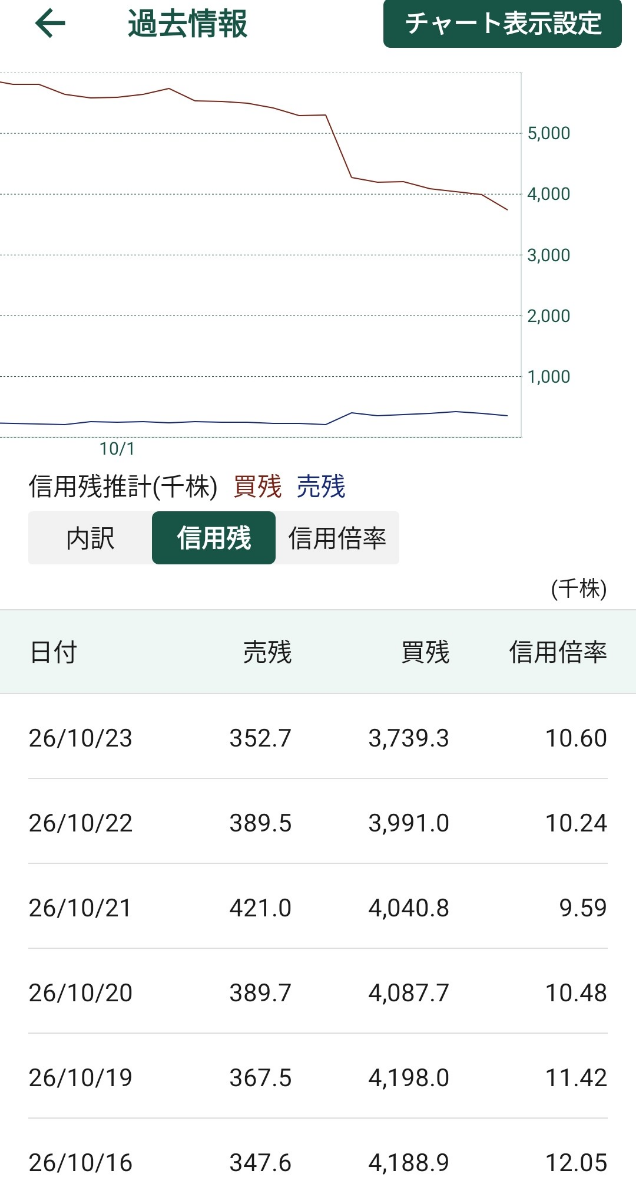The width and height of the screenshot is (636, 1200).
Task: Click the 買残 column header
Action: click(x=425, y=653)
